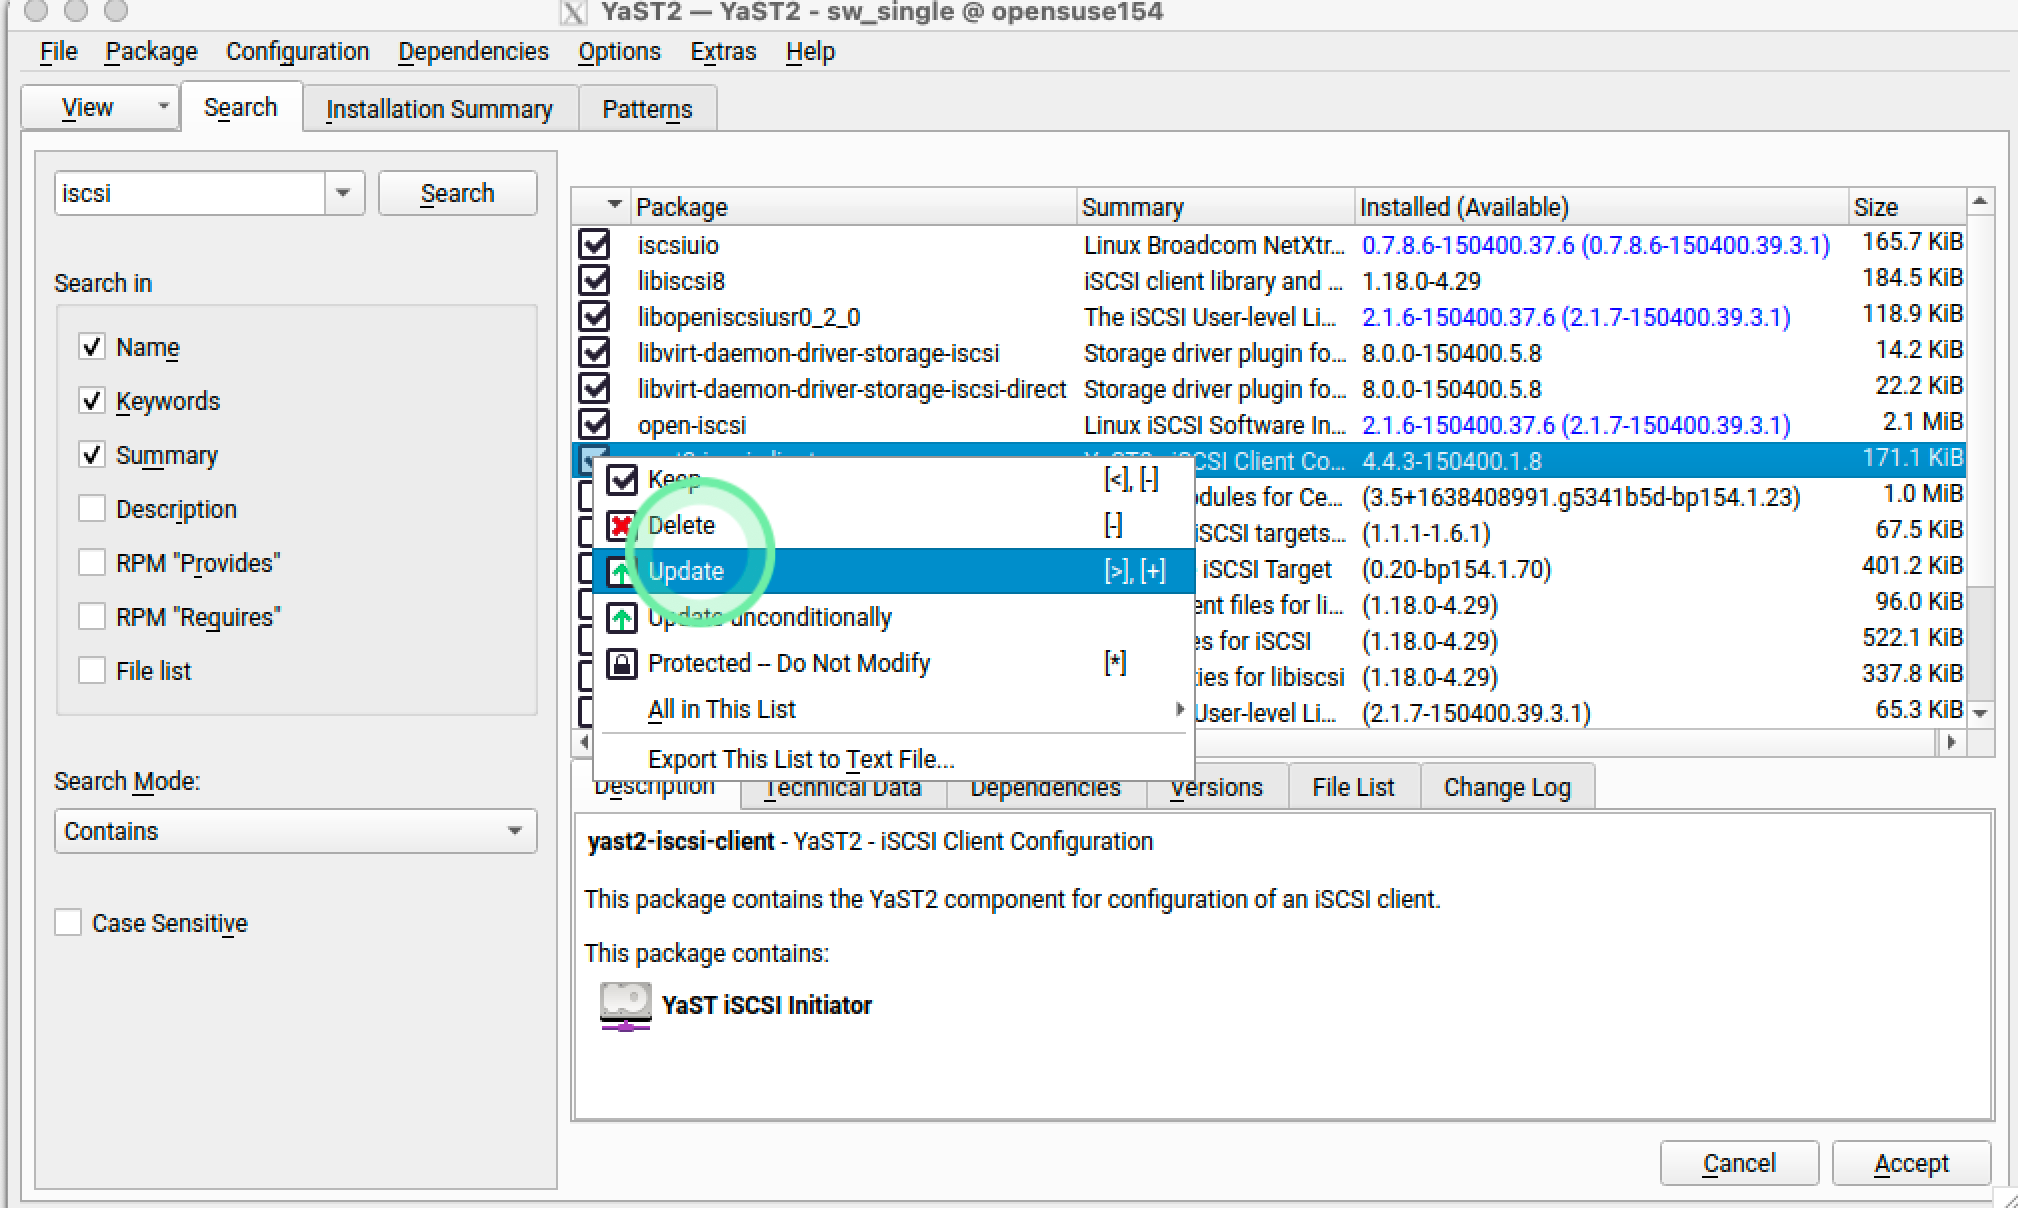
Task: Toggle status checkbox for libiscsi8 package
Action: 595,281
